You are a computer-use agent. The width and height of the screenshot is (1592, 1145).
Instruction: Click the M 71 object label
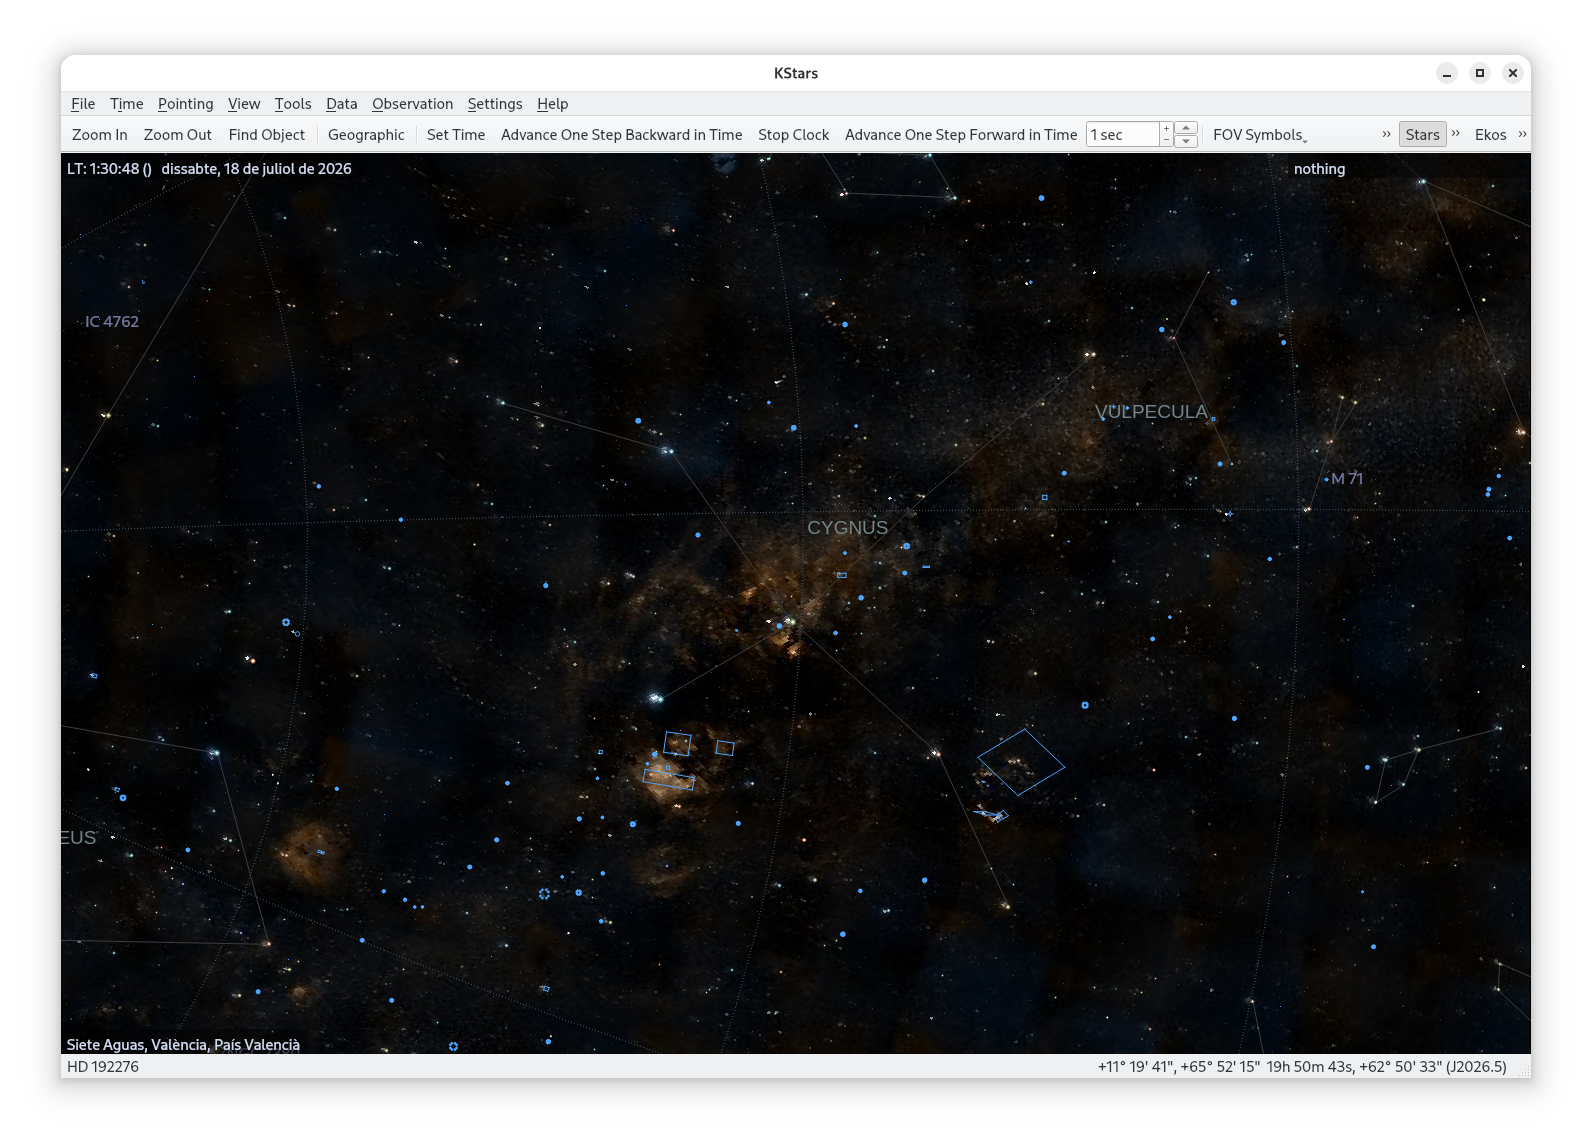coord(1347,479)
